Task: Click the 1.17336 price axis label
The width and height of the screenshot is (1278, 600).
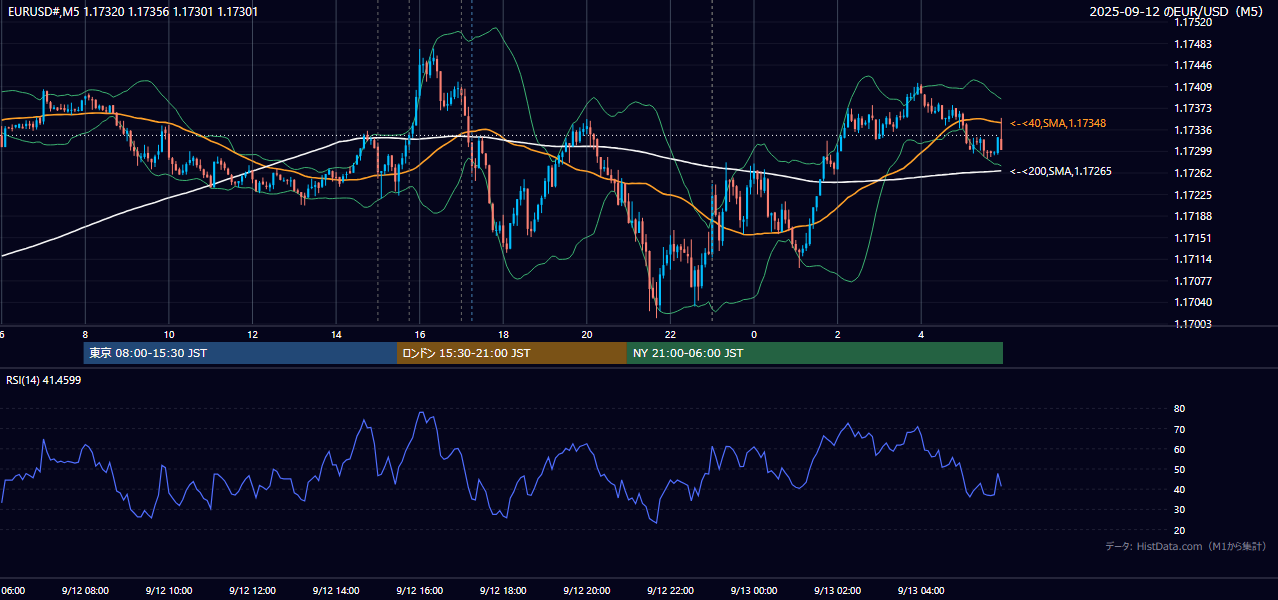Action: click(1193, 130)
